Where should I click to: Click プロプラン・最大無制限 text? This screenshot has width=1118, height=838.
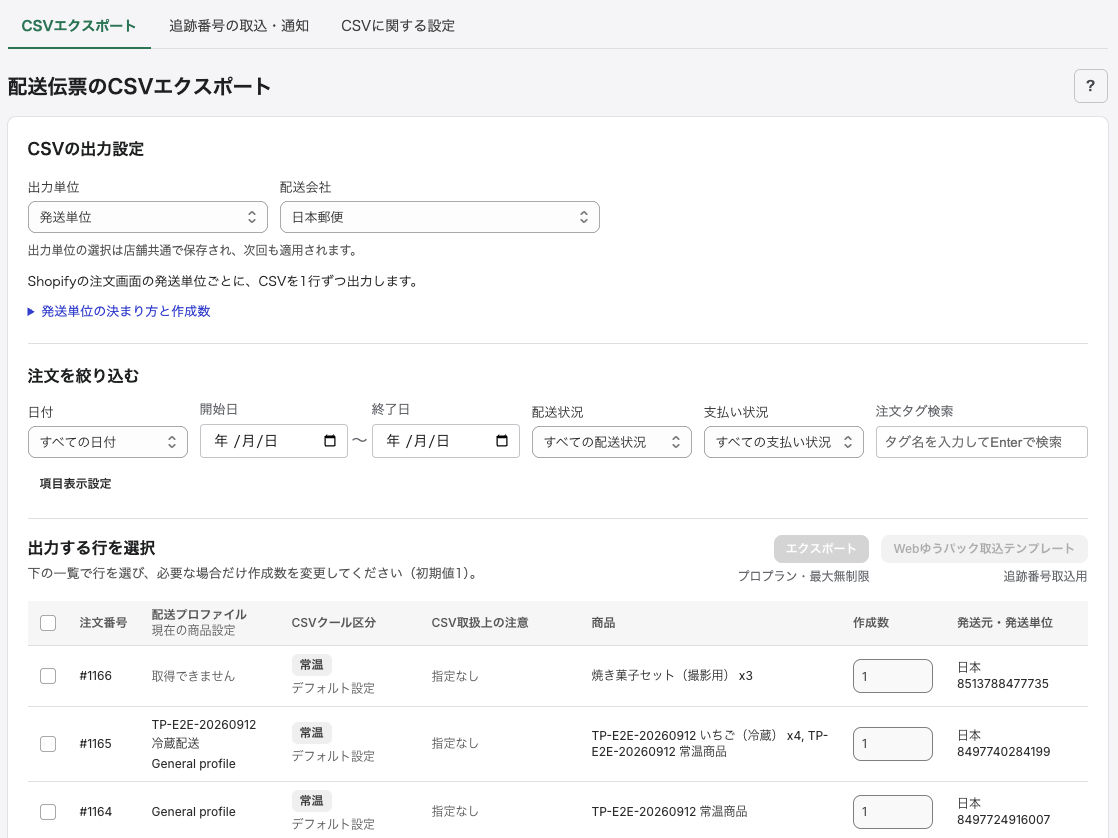pyautogui.click(x=804, y=576)
